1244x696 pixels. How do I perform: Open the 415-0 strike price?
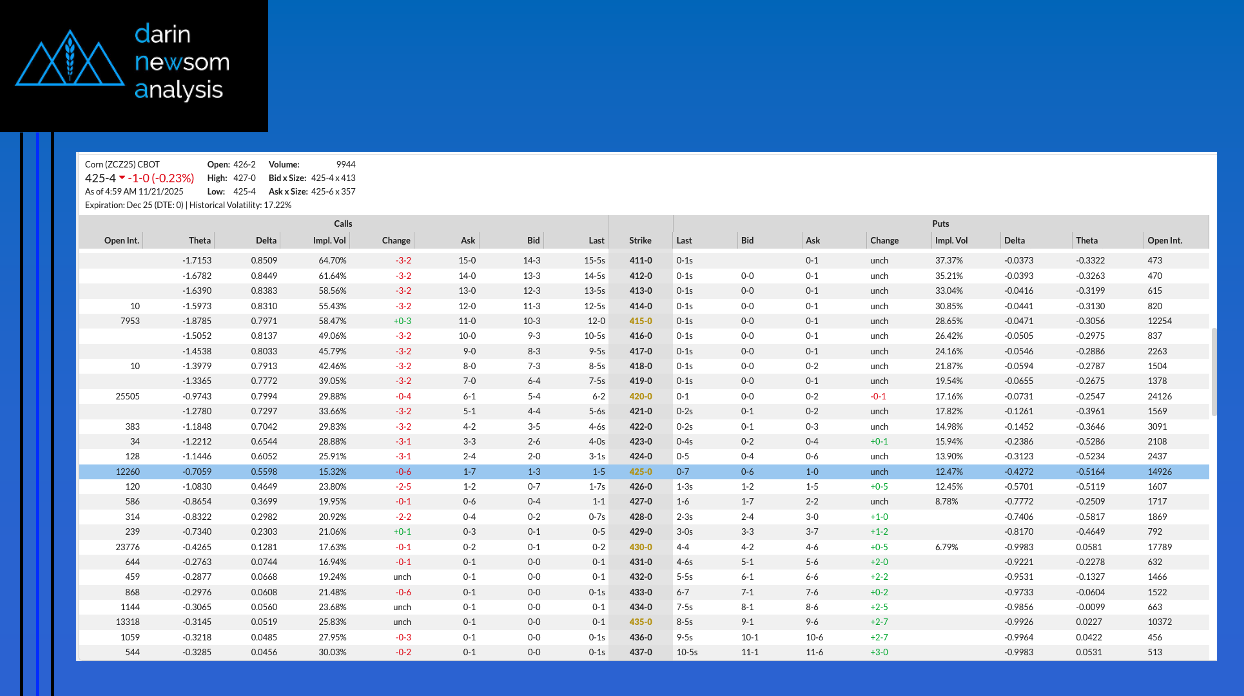[640, 321]
